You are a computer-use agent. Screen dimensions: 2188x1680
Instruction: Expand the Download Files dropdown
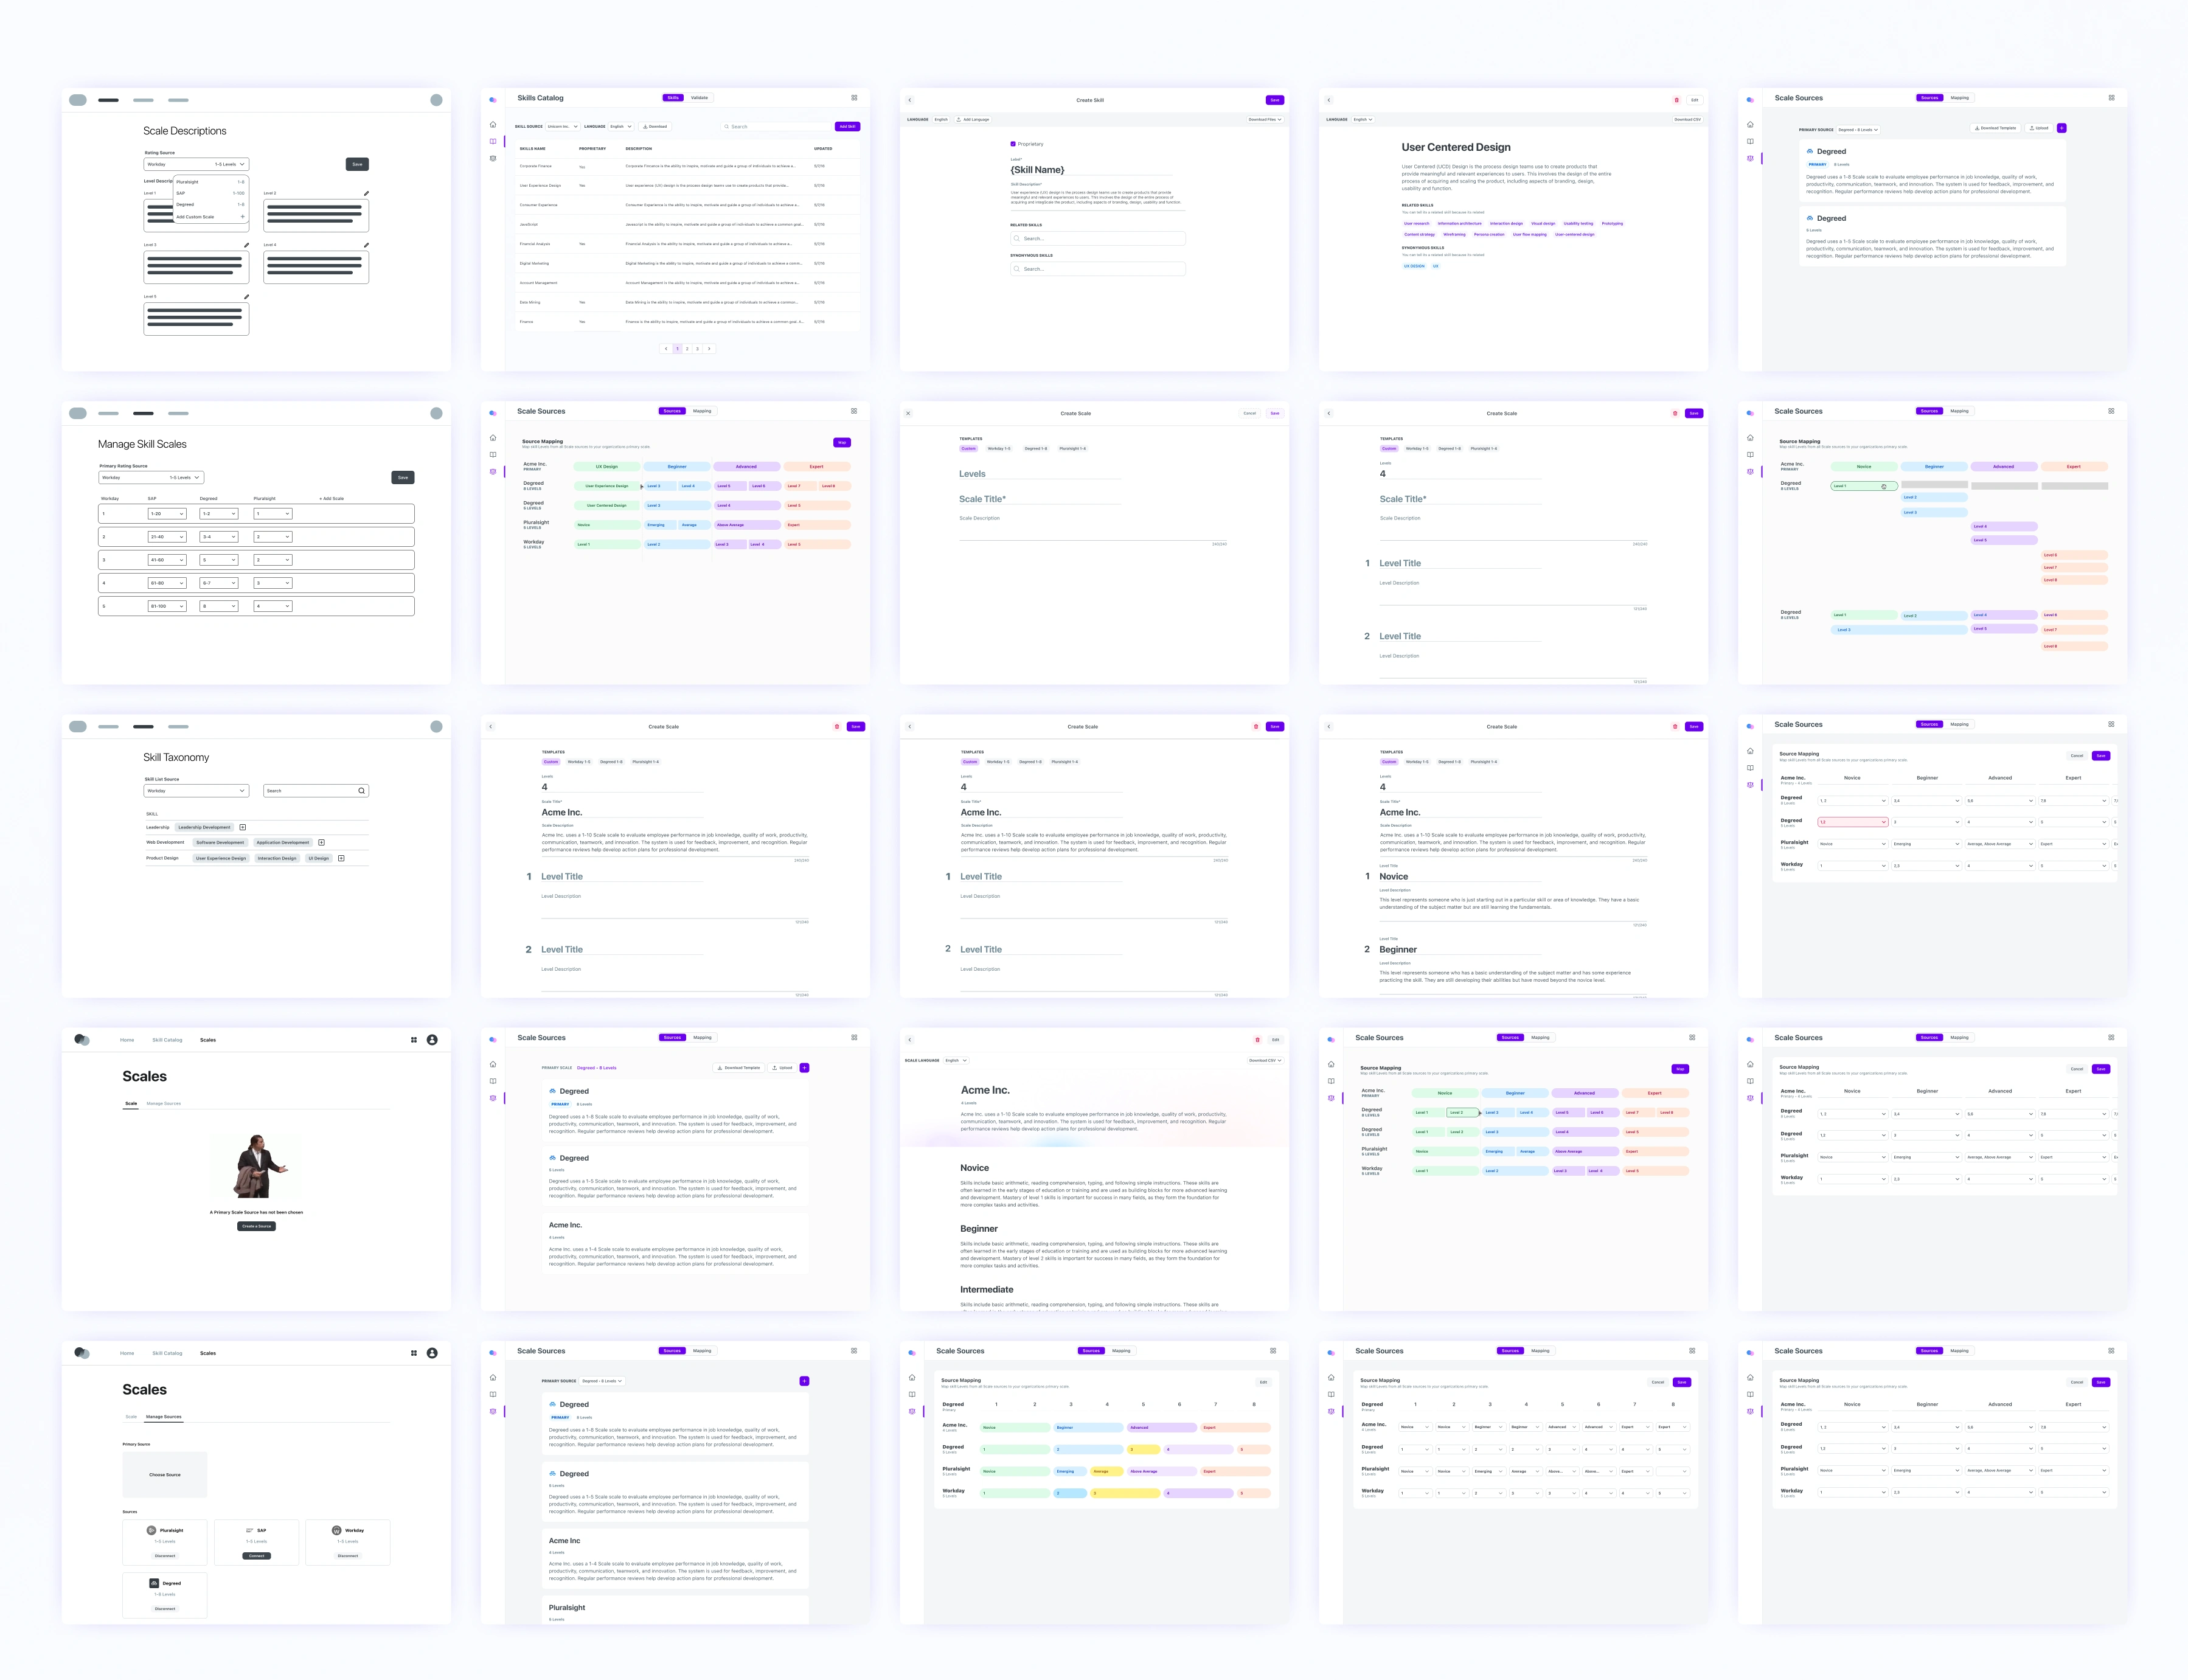[1265, 119]
